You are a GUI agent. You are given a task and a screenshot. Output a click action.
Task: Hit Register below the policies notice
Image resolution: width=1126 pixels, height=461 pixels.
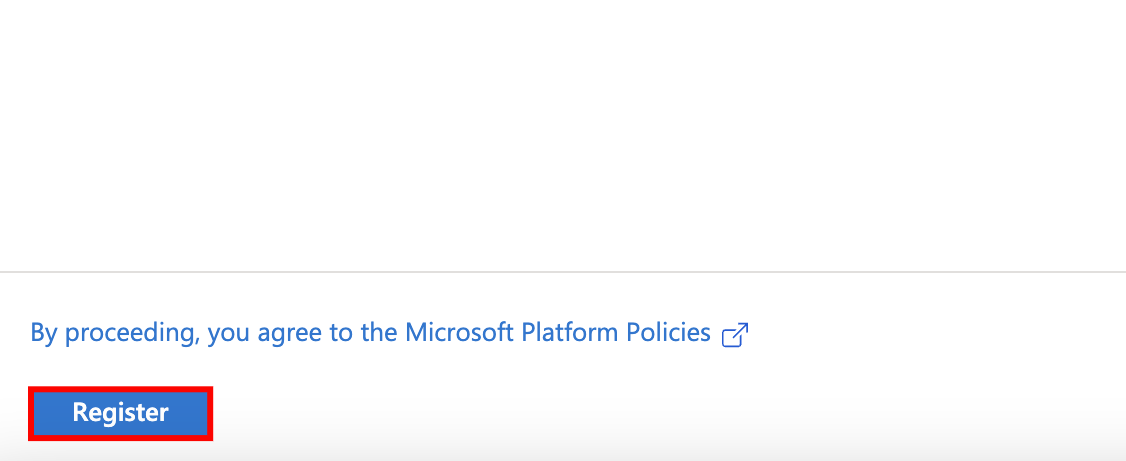coord(120,413)
